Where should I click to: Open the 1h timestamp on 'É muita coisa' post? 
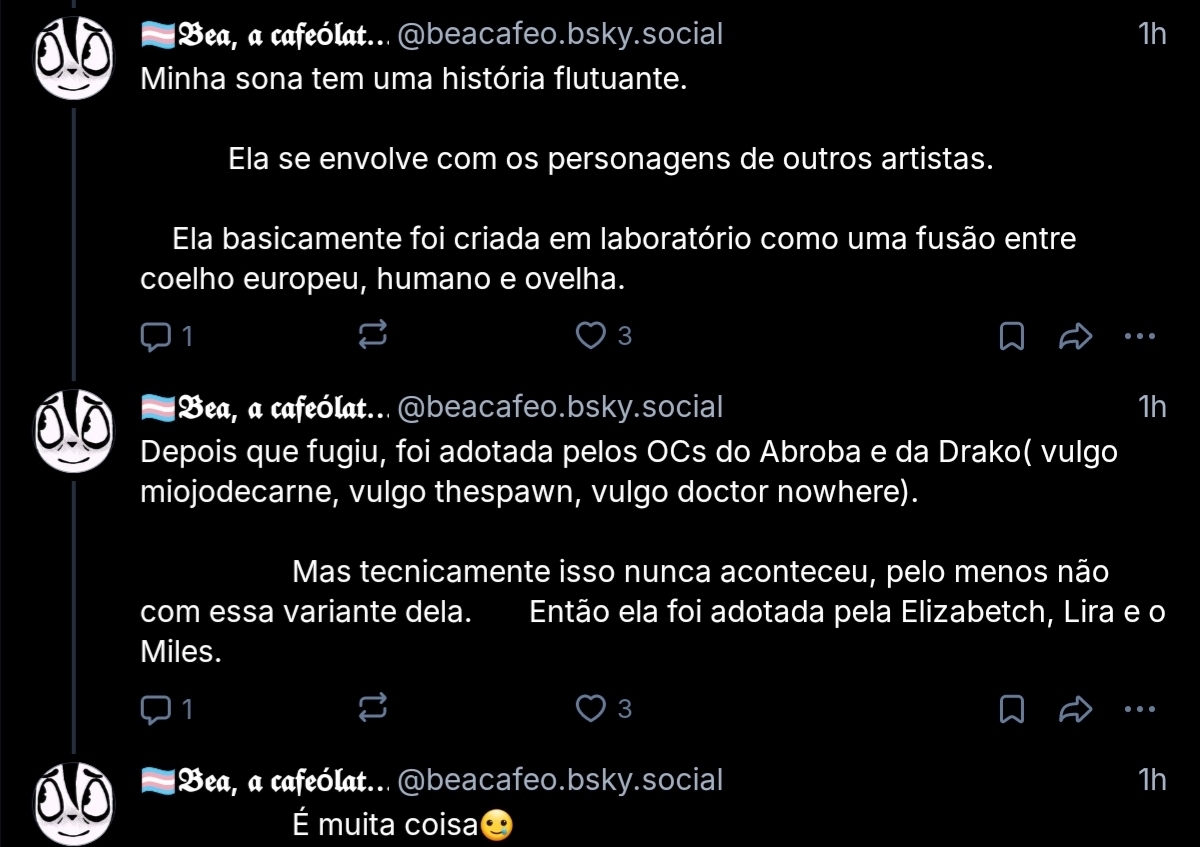[x=1152, y=780]
